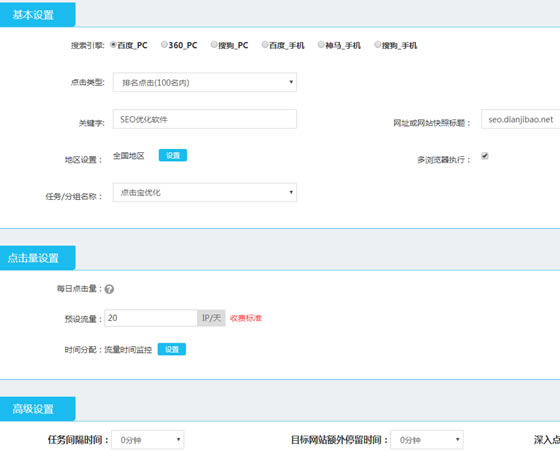The height and width of the screenshot is (453, 560).
Task: Open the 任务间隔时间 dropdown
Action: click(148, 440)
